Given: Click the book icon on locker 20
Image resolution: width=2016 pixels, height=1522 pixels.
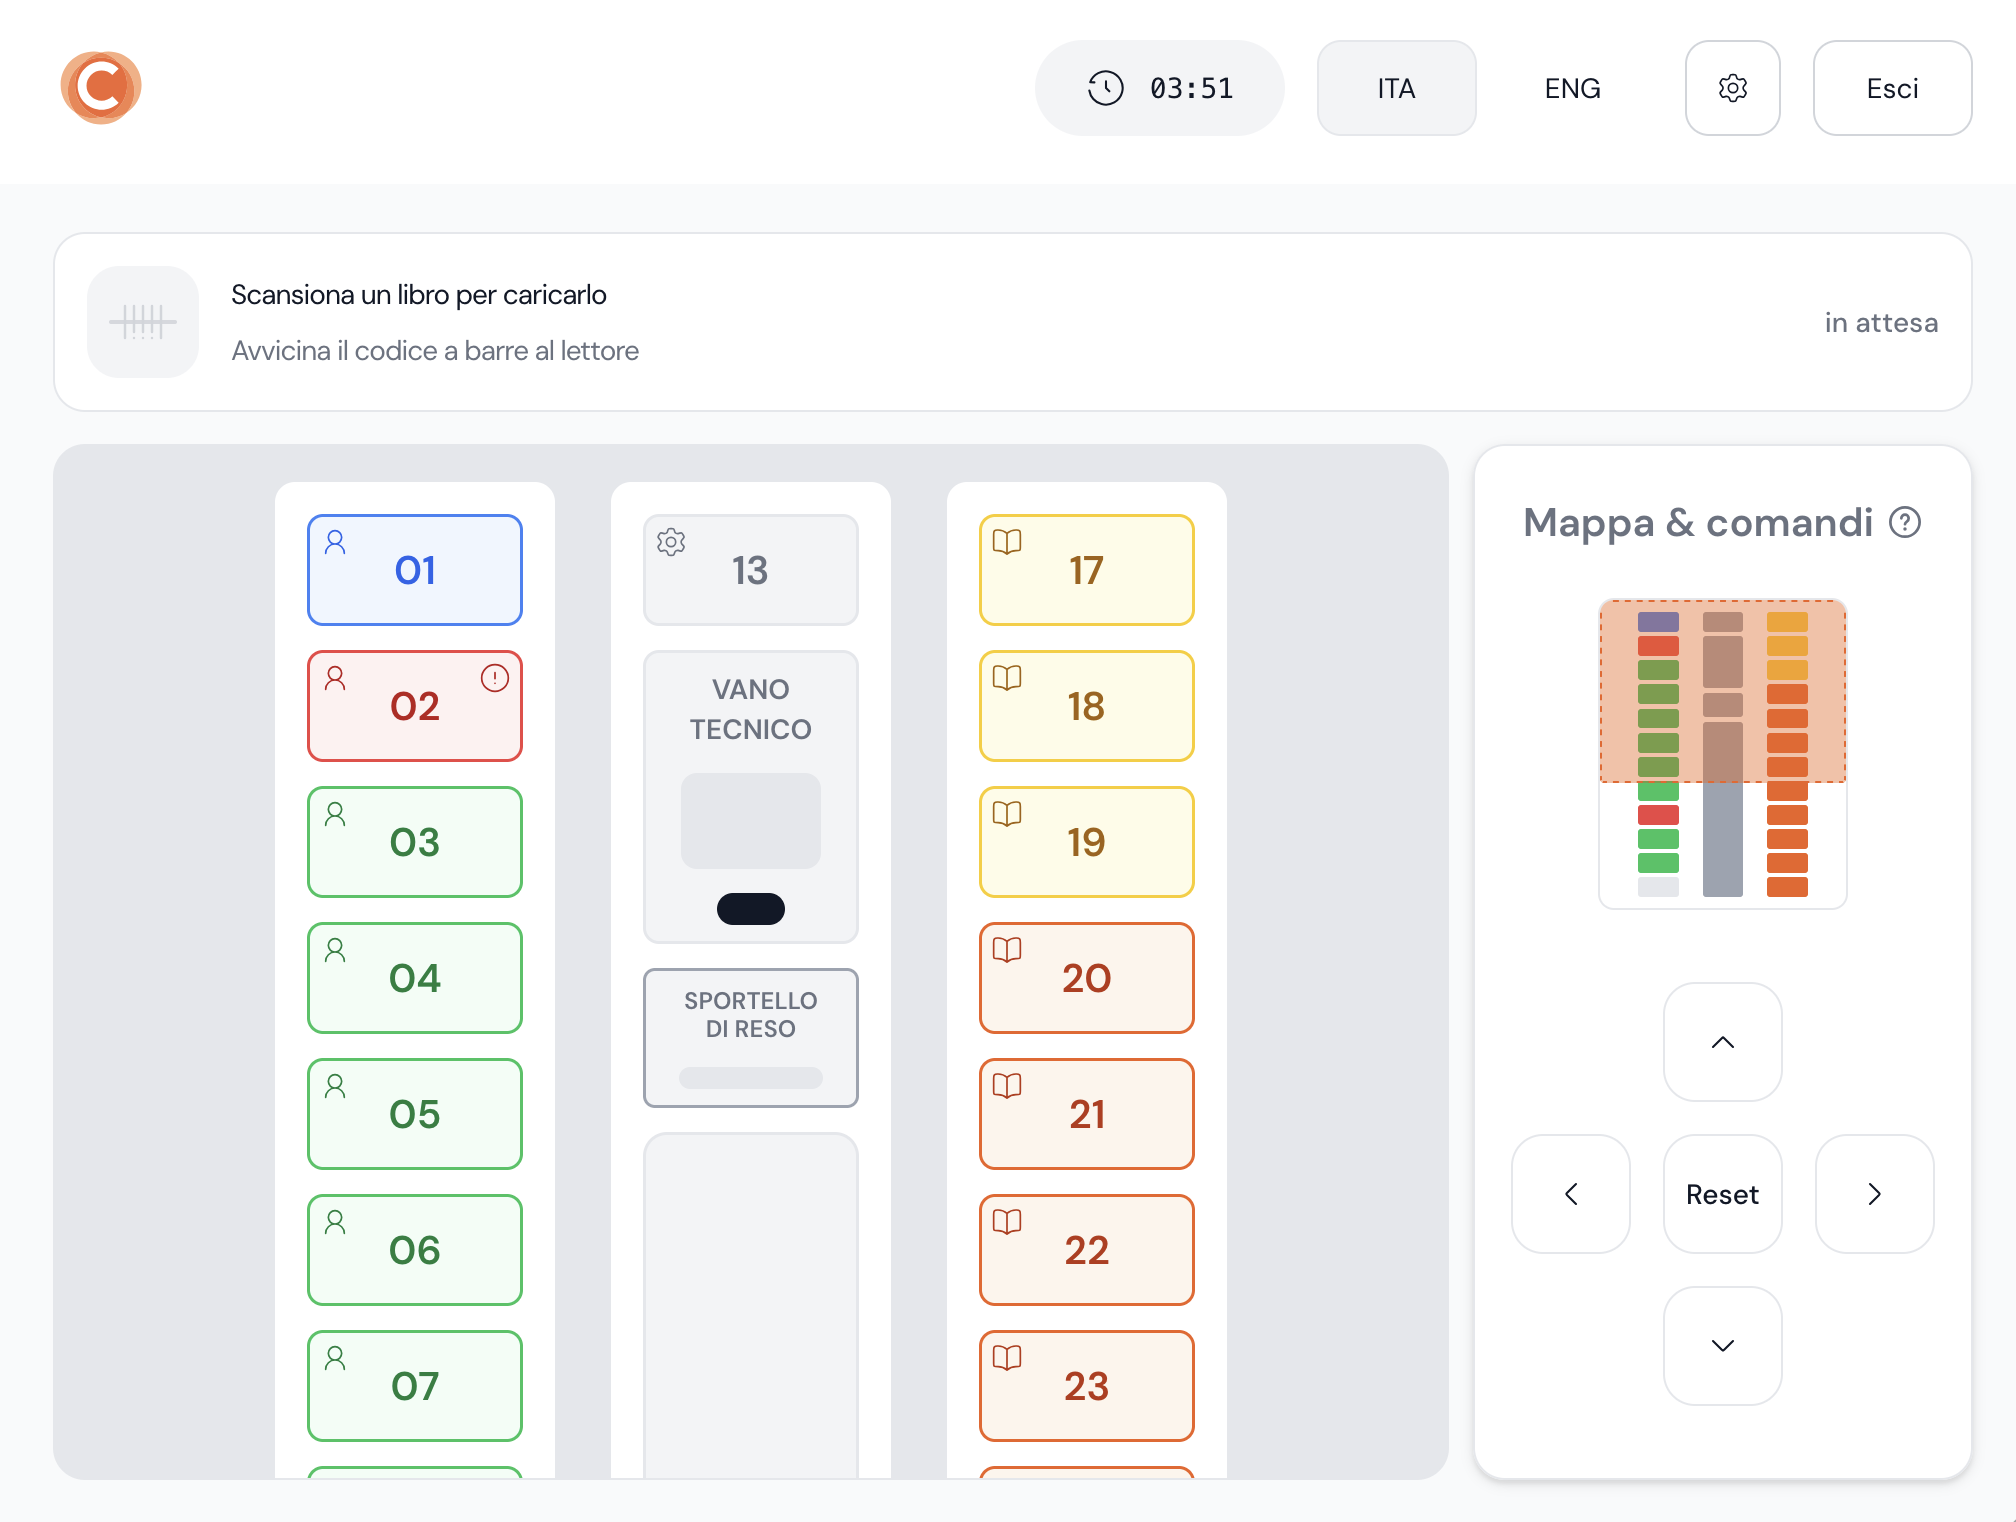Looking at the screenshot, I should pyautogui.click(x=1007, y=950).
